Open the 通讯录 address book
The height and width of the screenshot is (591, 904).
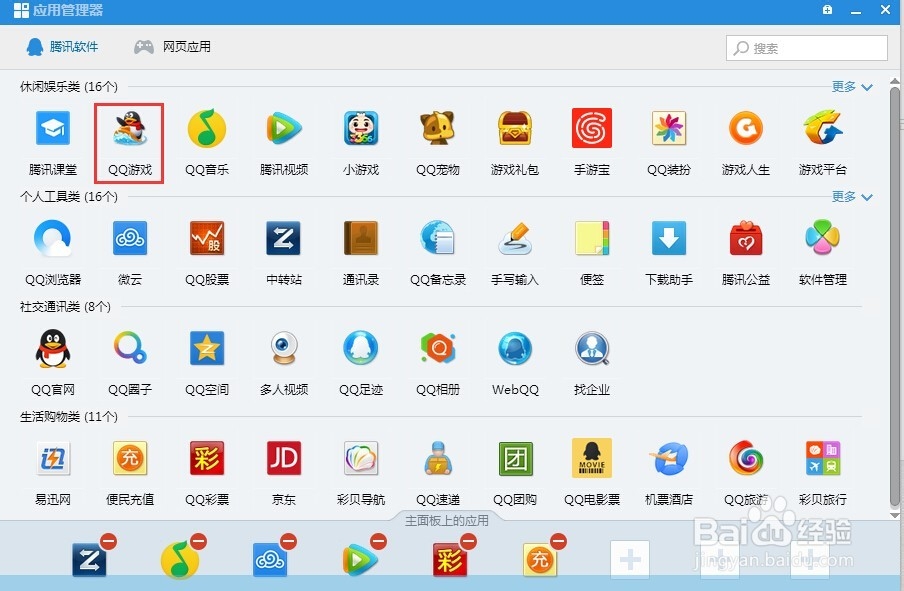[x=361, y=238]
